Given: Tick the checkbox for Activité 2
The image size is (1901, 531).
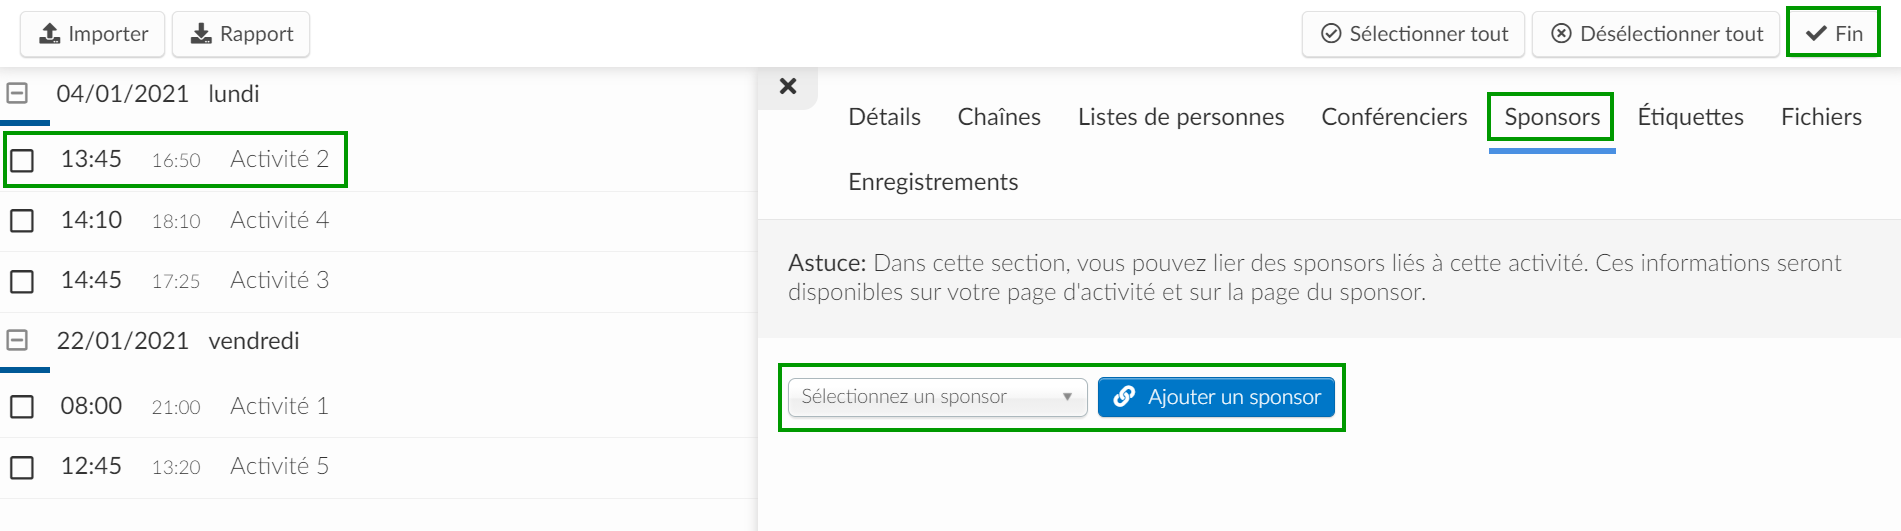Looking at the screenshot, I should coord(22,160).
